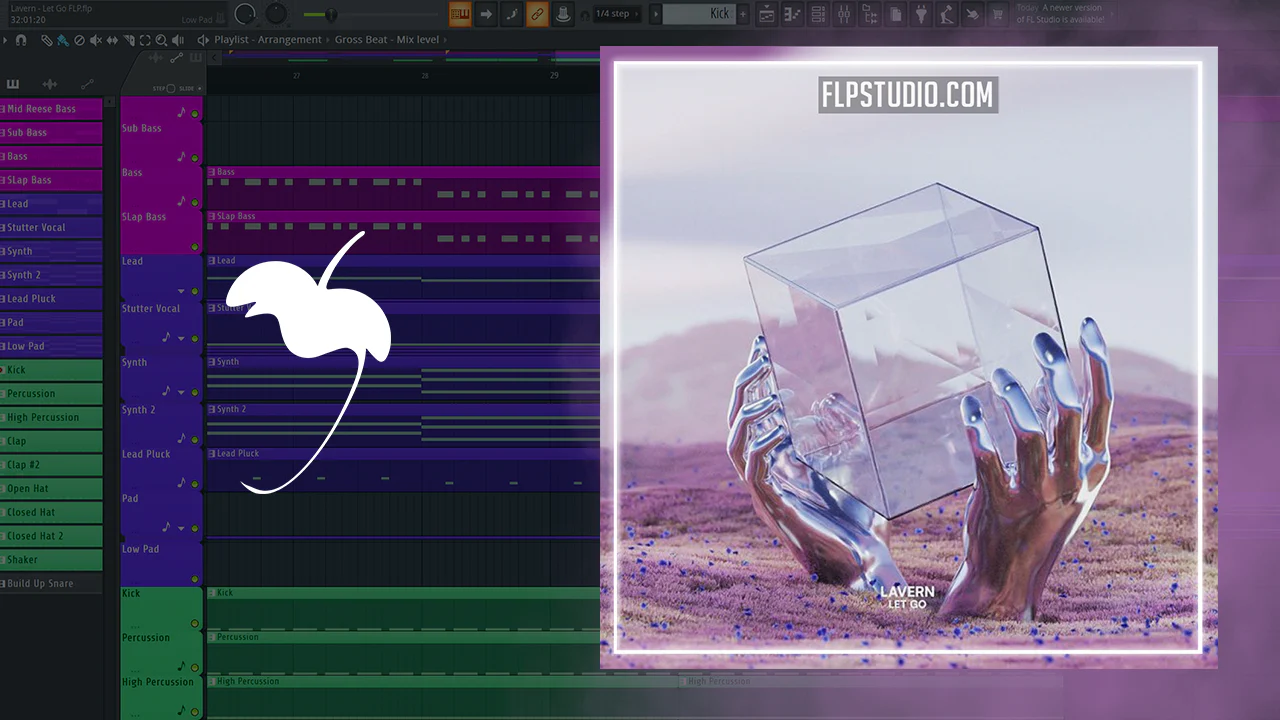Select the slice tool icon
The image size is (1280, 720).
pos(128,40)
